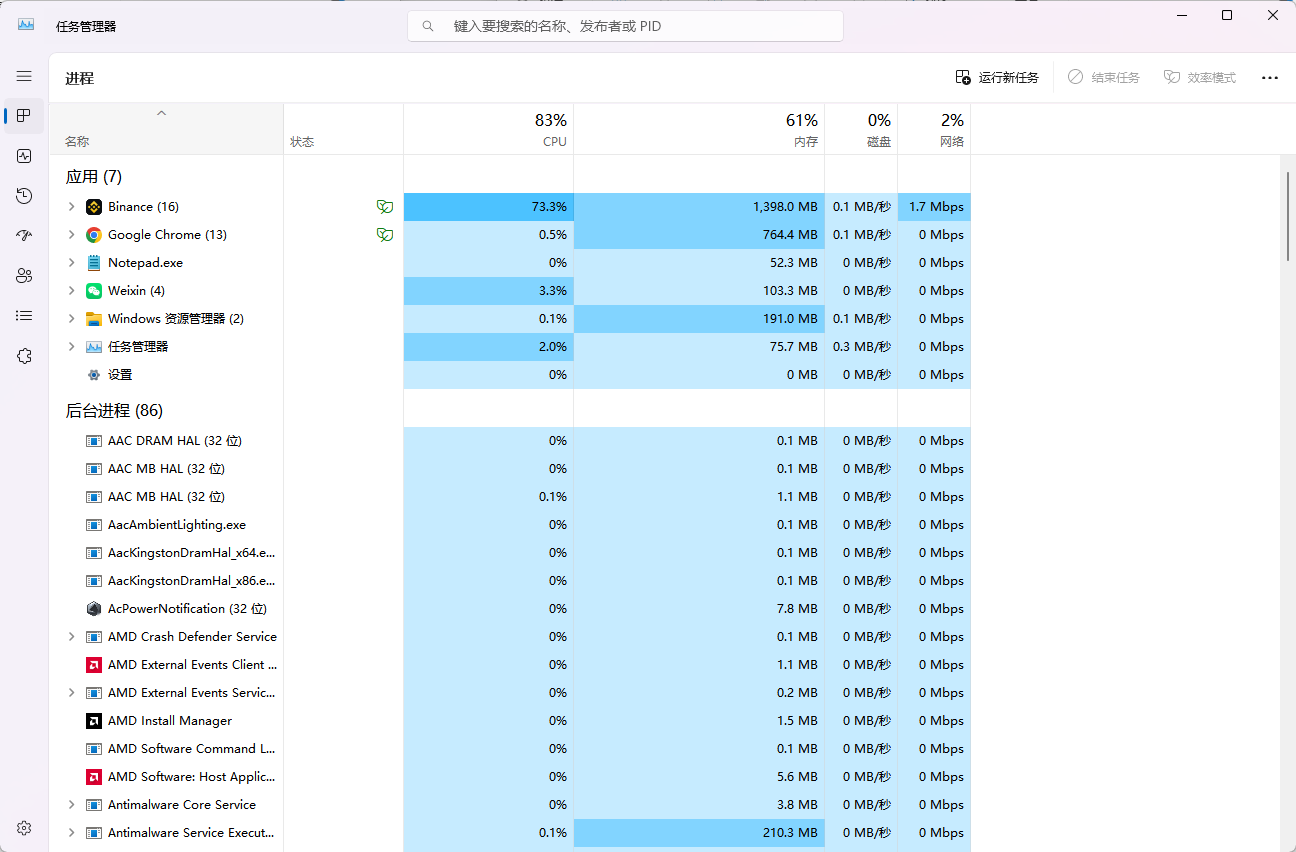Open the Details page in sidebar
Image resolution: width=1296 pixels, height=852 pixels.
pyautogui.click(x=24, y=316)
